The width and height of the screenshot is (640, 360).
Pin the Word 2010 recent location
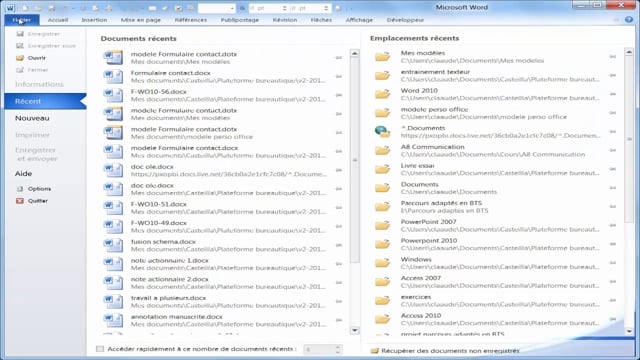coord(613,94)
